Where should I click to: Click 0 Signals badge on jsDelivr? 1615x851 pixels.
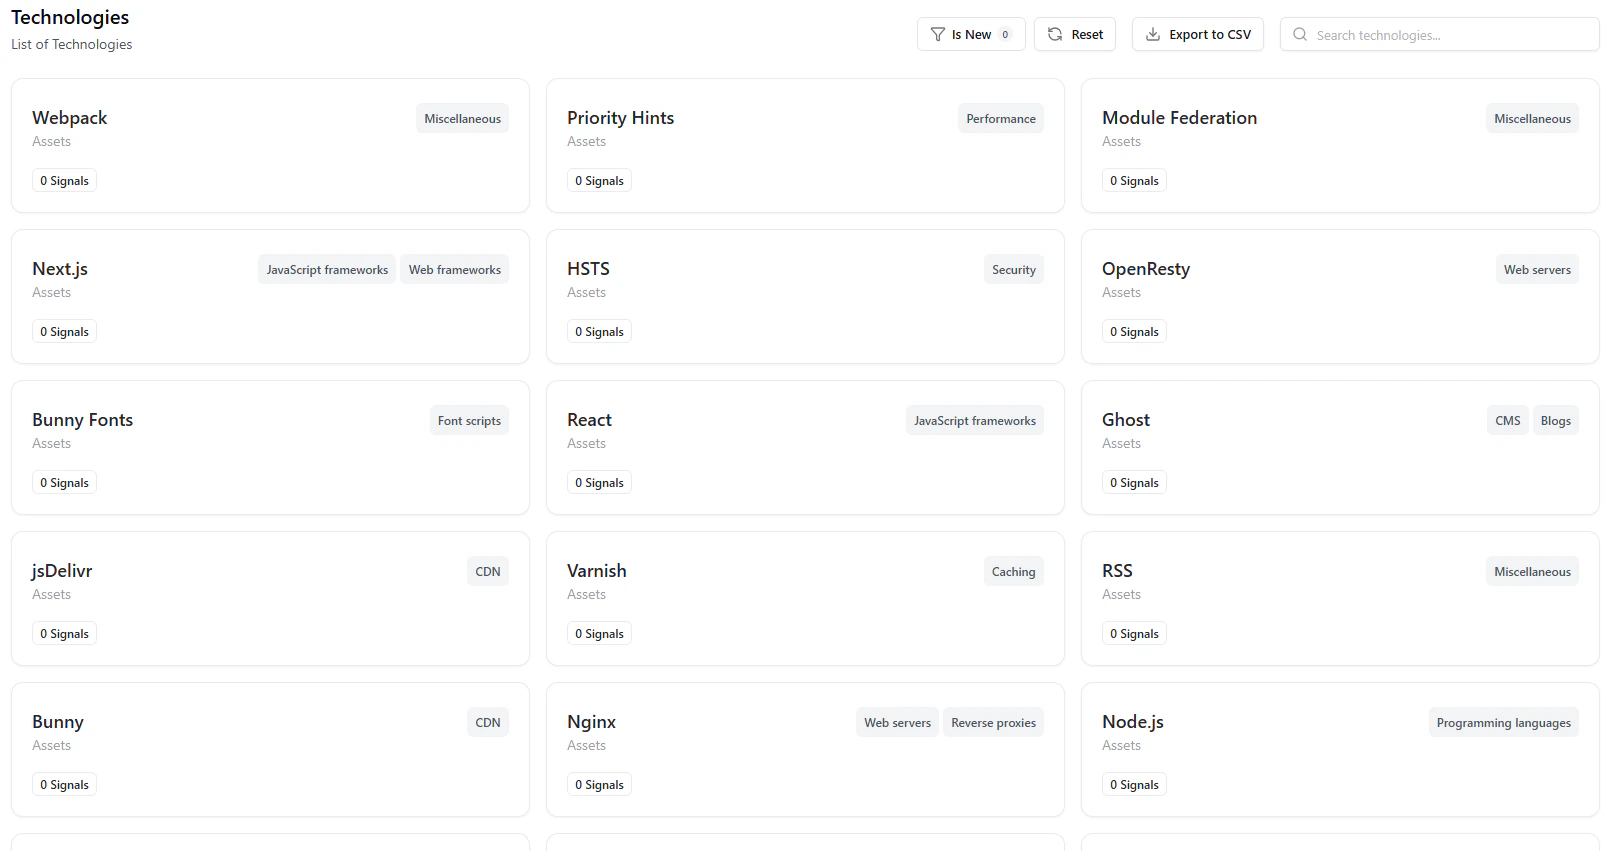click(x=64, y=633)
